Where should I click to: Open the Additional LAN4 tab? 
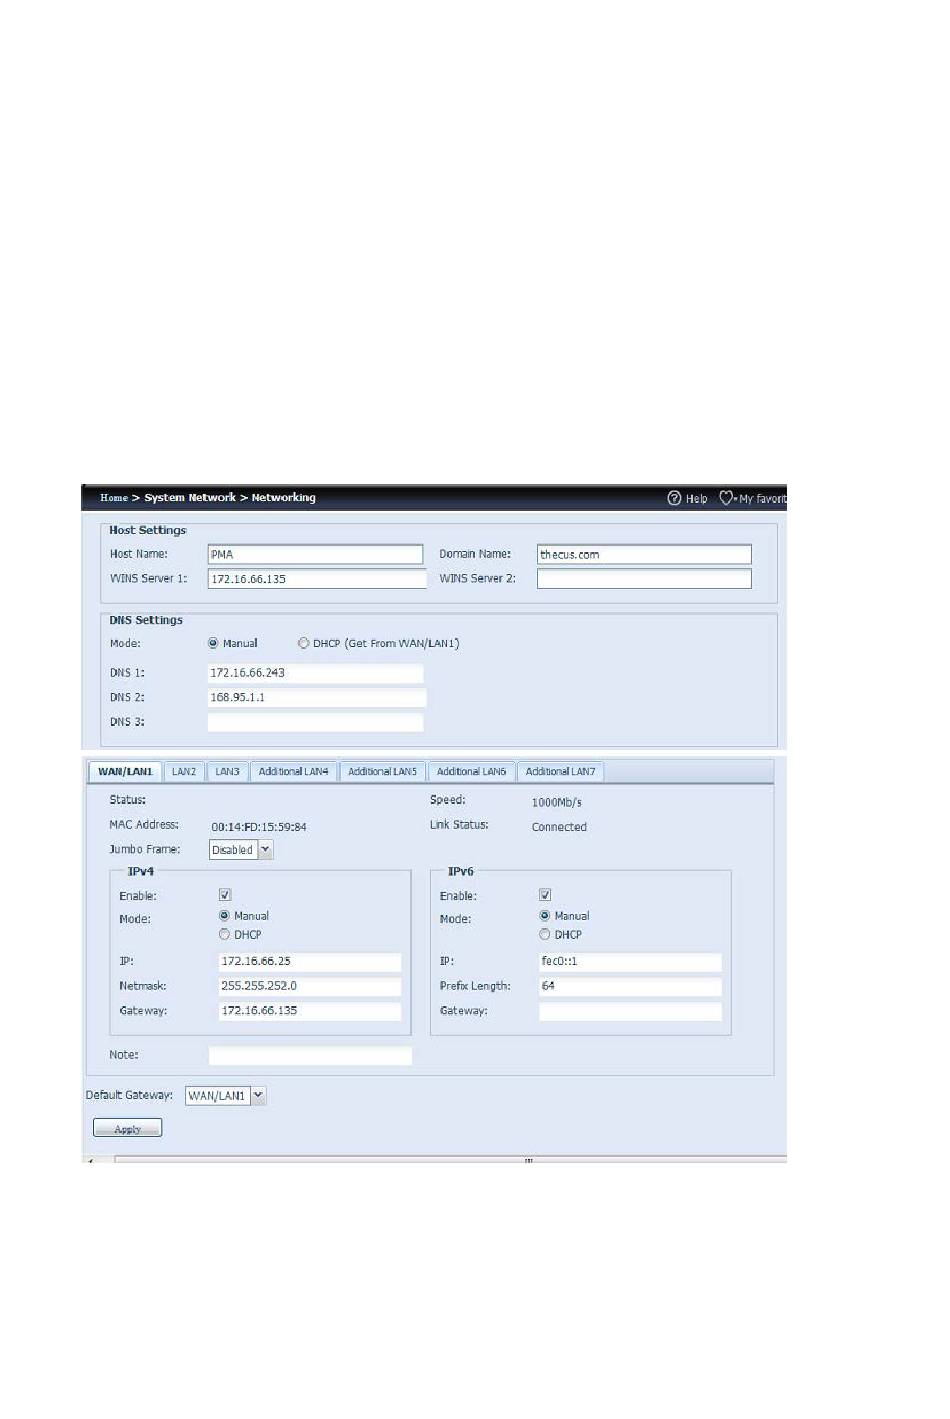click(x=293, y=772)
